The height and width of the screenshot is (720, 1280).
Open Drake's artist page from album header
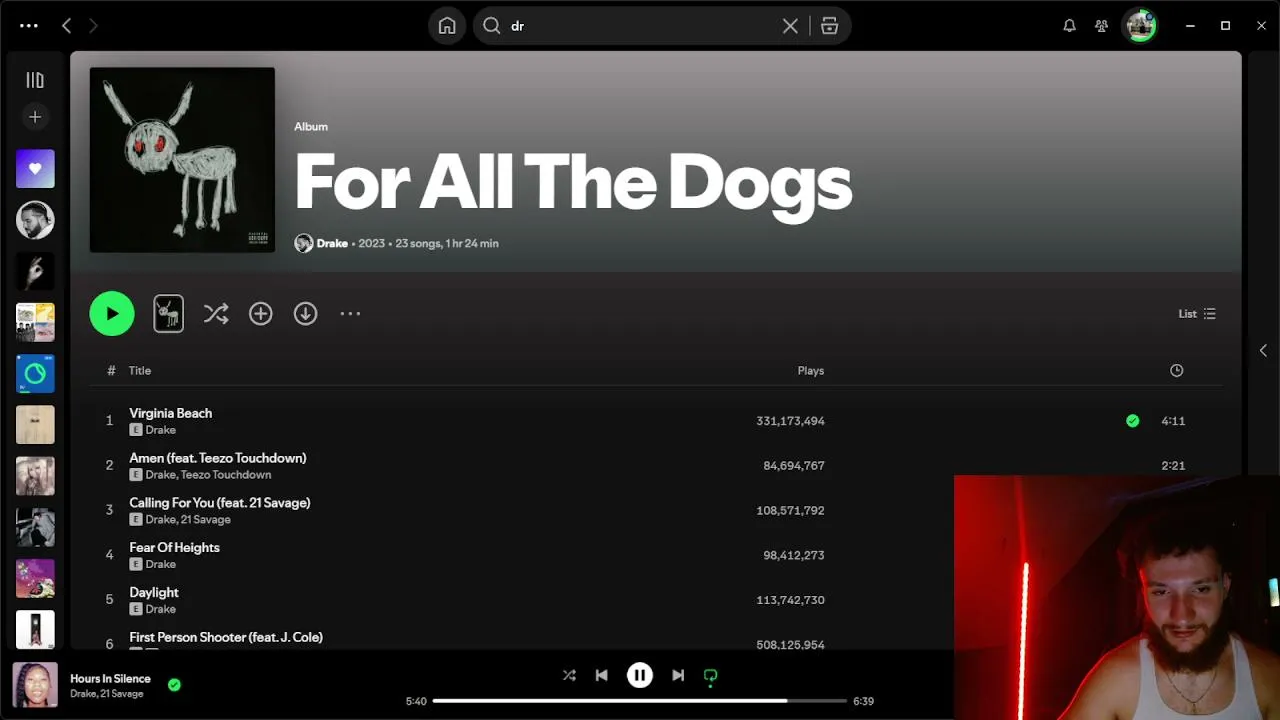click(332, 243)
